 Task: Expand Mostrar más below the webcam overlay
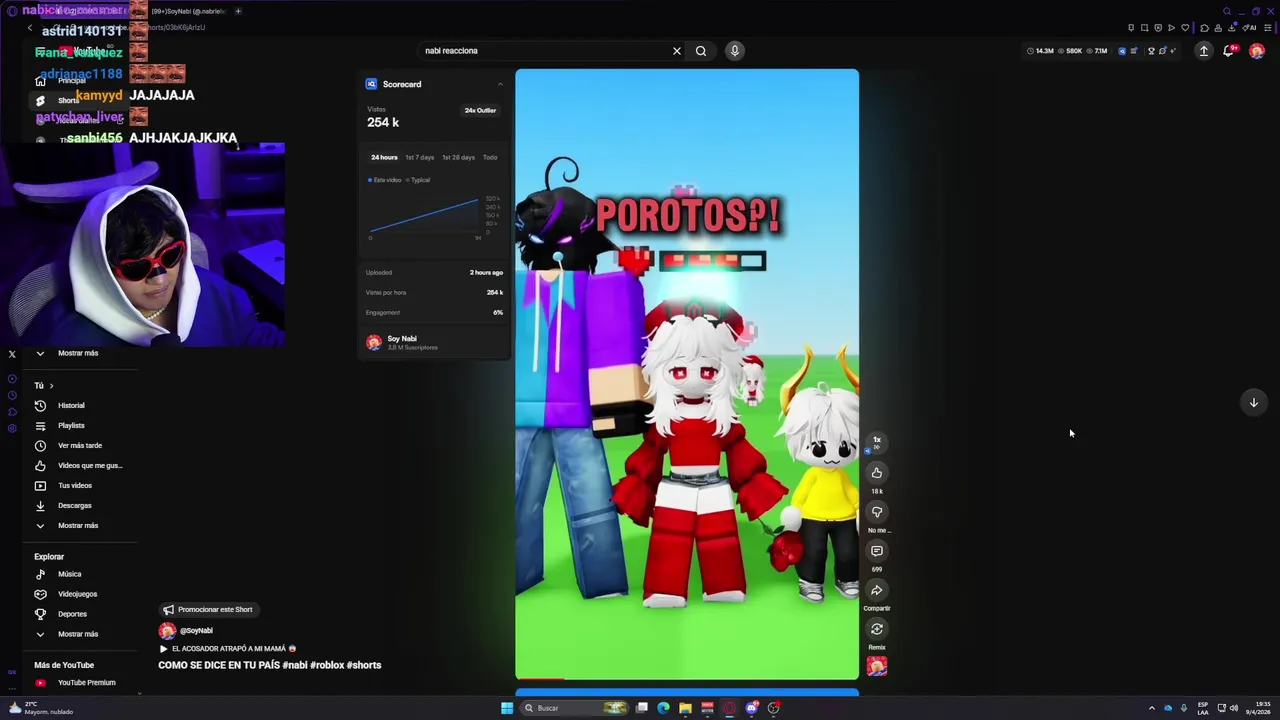click(x=78, y=353)
